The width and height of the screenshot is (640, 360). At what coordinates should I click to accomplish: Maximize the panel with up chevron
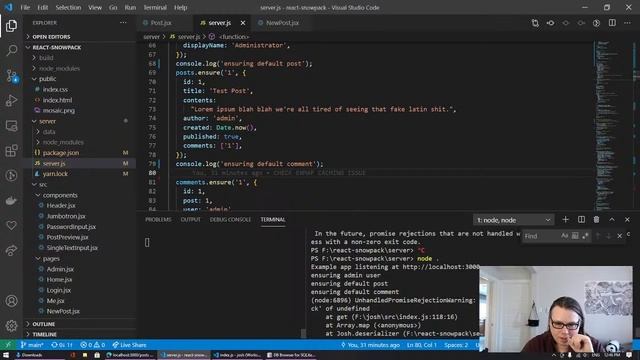point(612,220)
